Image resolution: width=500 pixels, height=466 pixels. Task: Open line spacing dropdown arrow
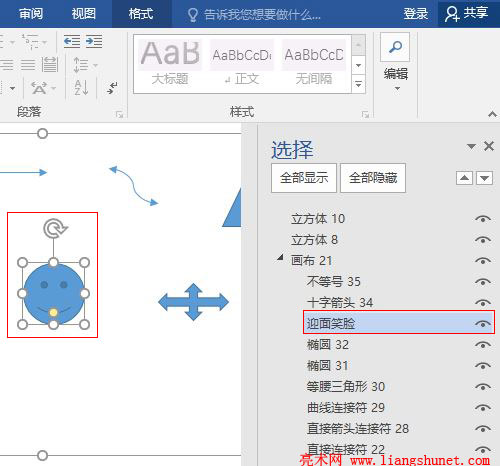point(95,65)
